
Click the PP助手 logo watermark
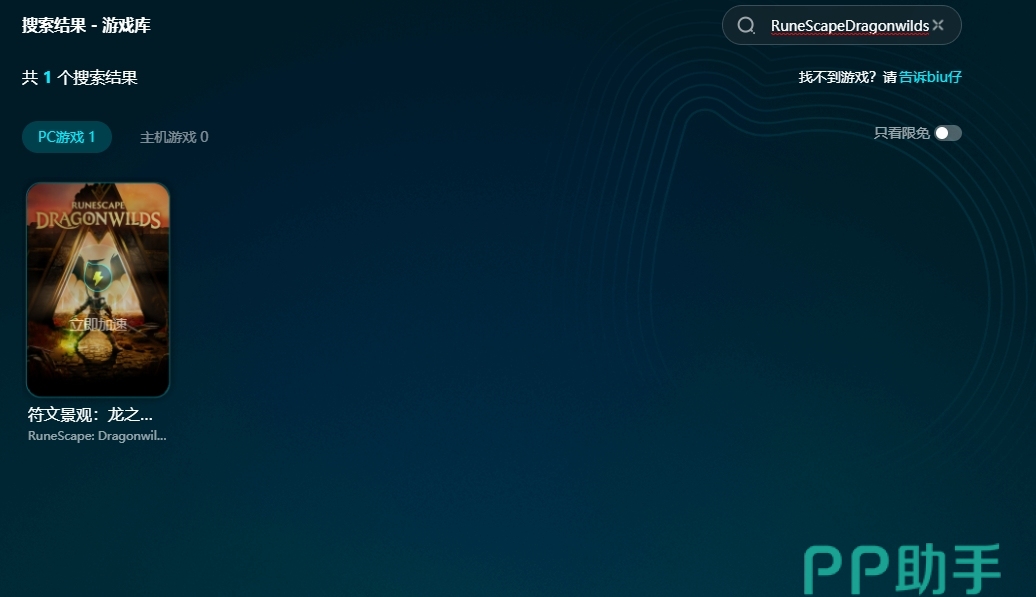coord(902,568)
